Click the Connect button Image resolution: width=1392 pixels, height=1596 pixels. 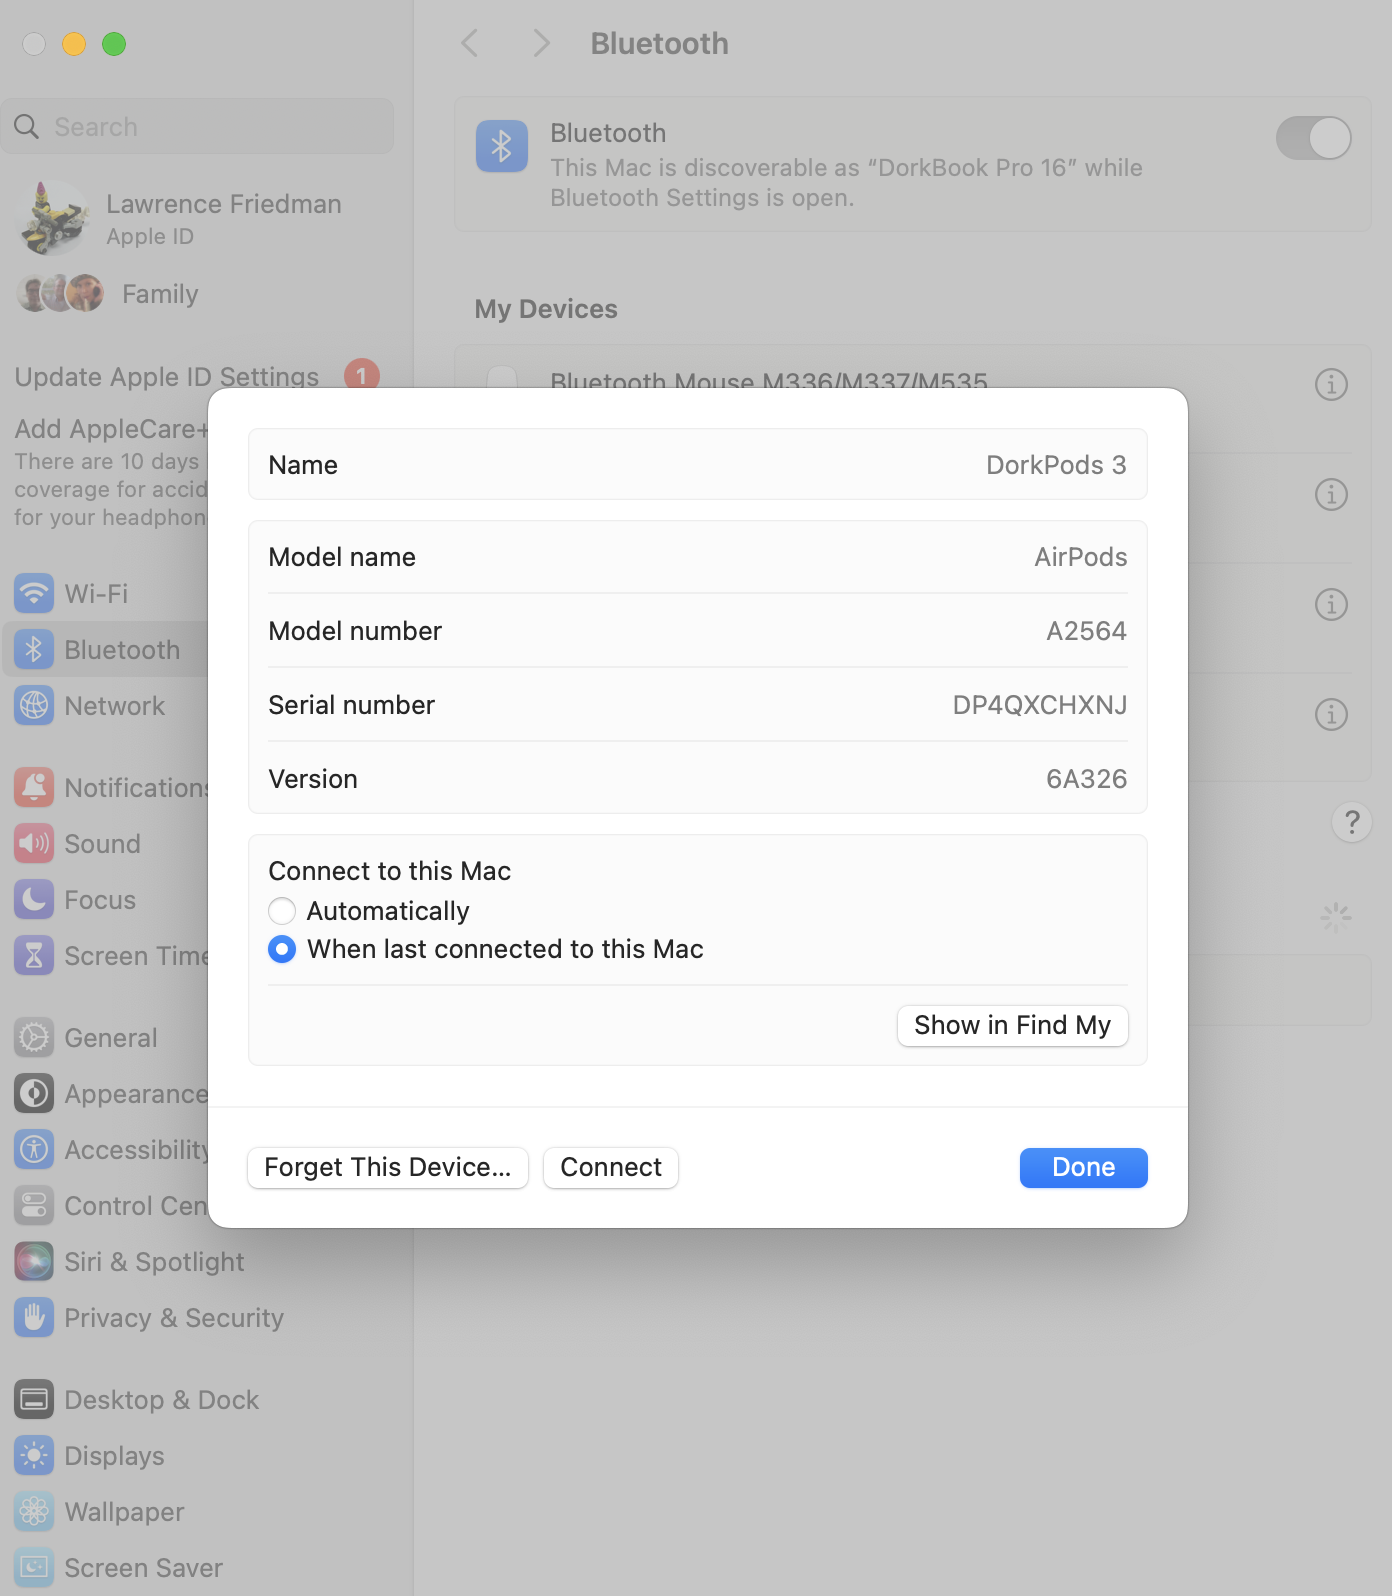(x=611, y=1167)
